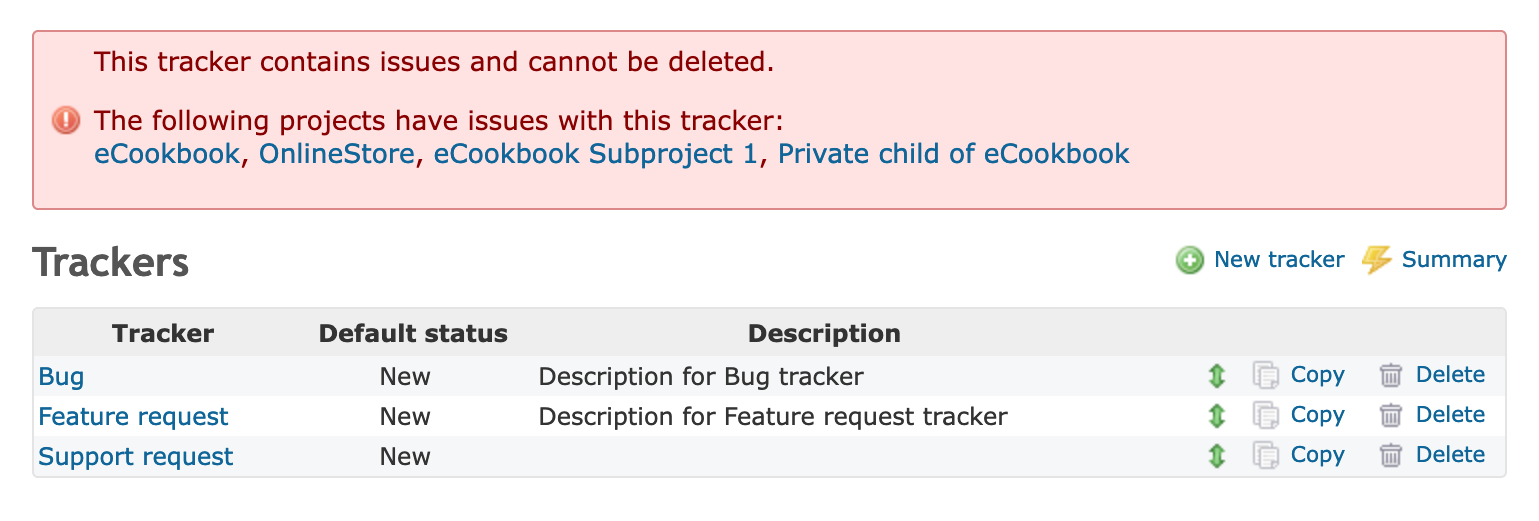Click the trash icon for Bug tracker
Viewport: 1539px width, 521px height.
point(1390,376)
